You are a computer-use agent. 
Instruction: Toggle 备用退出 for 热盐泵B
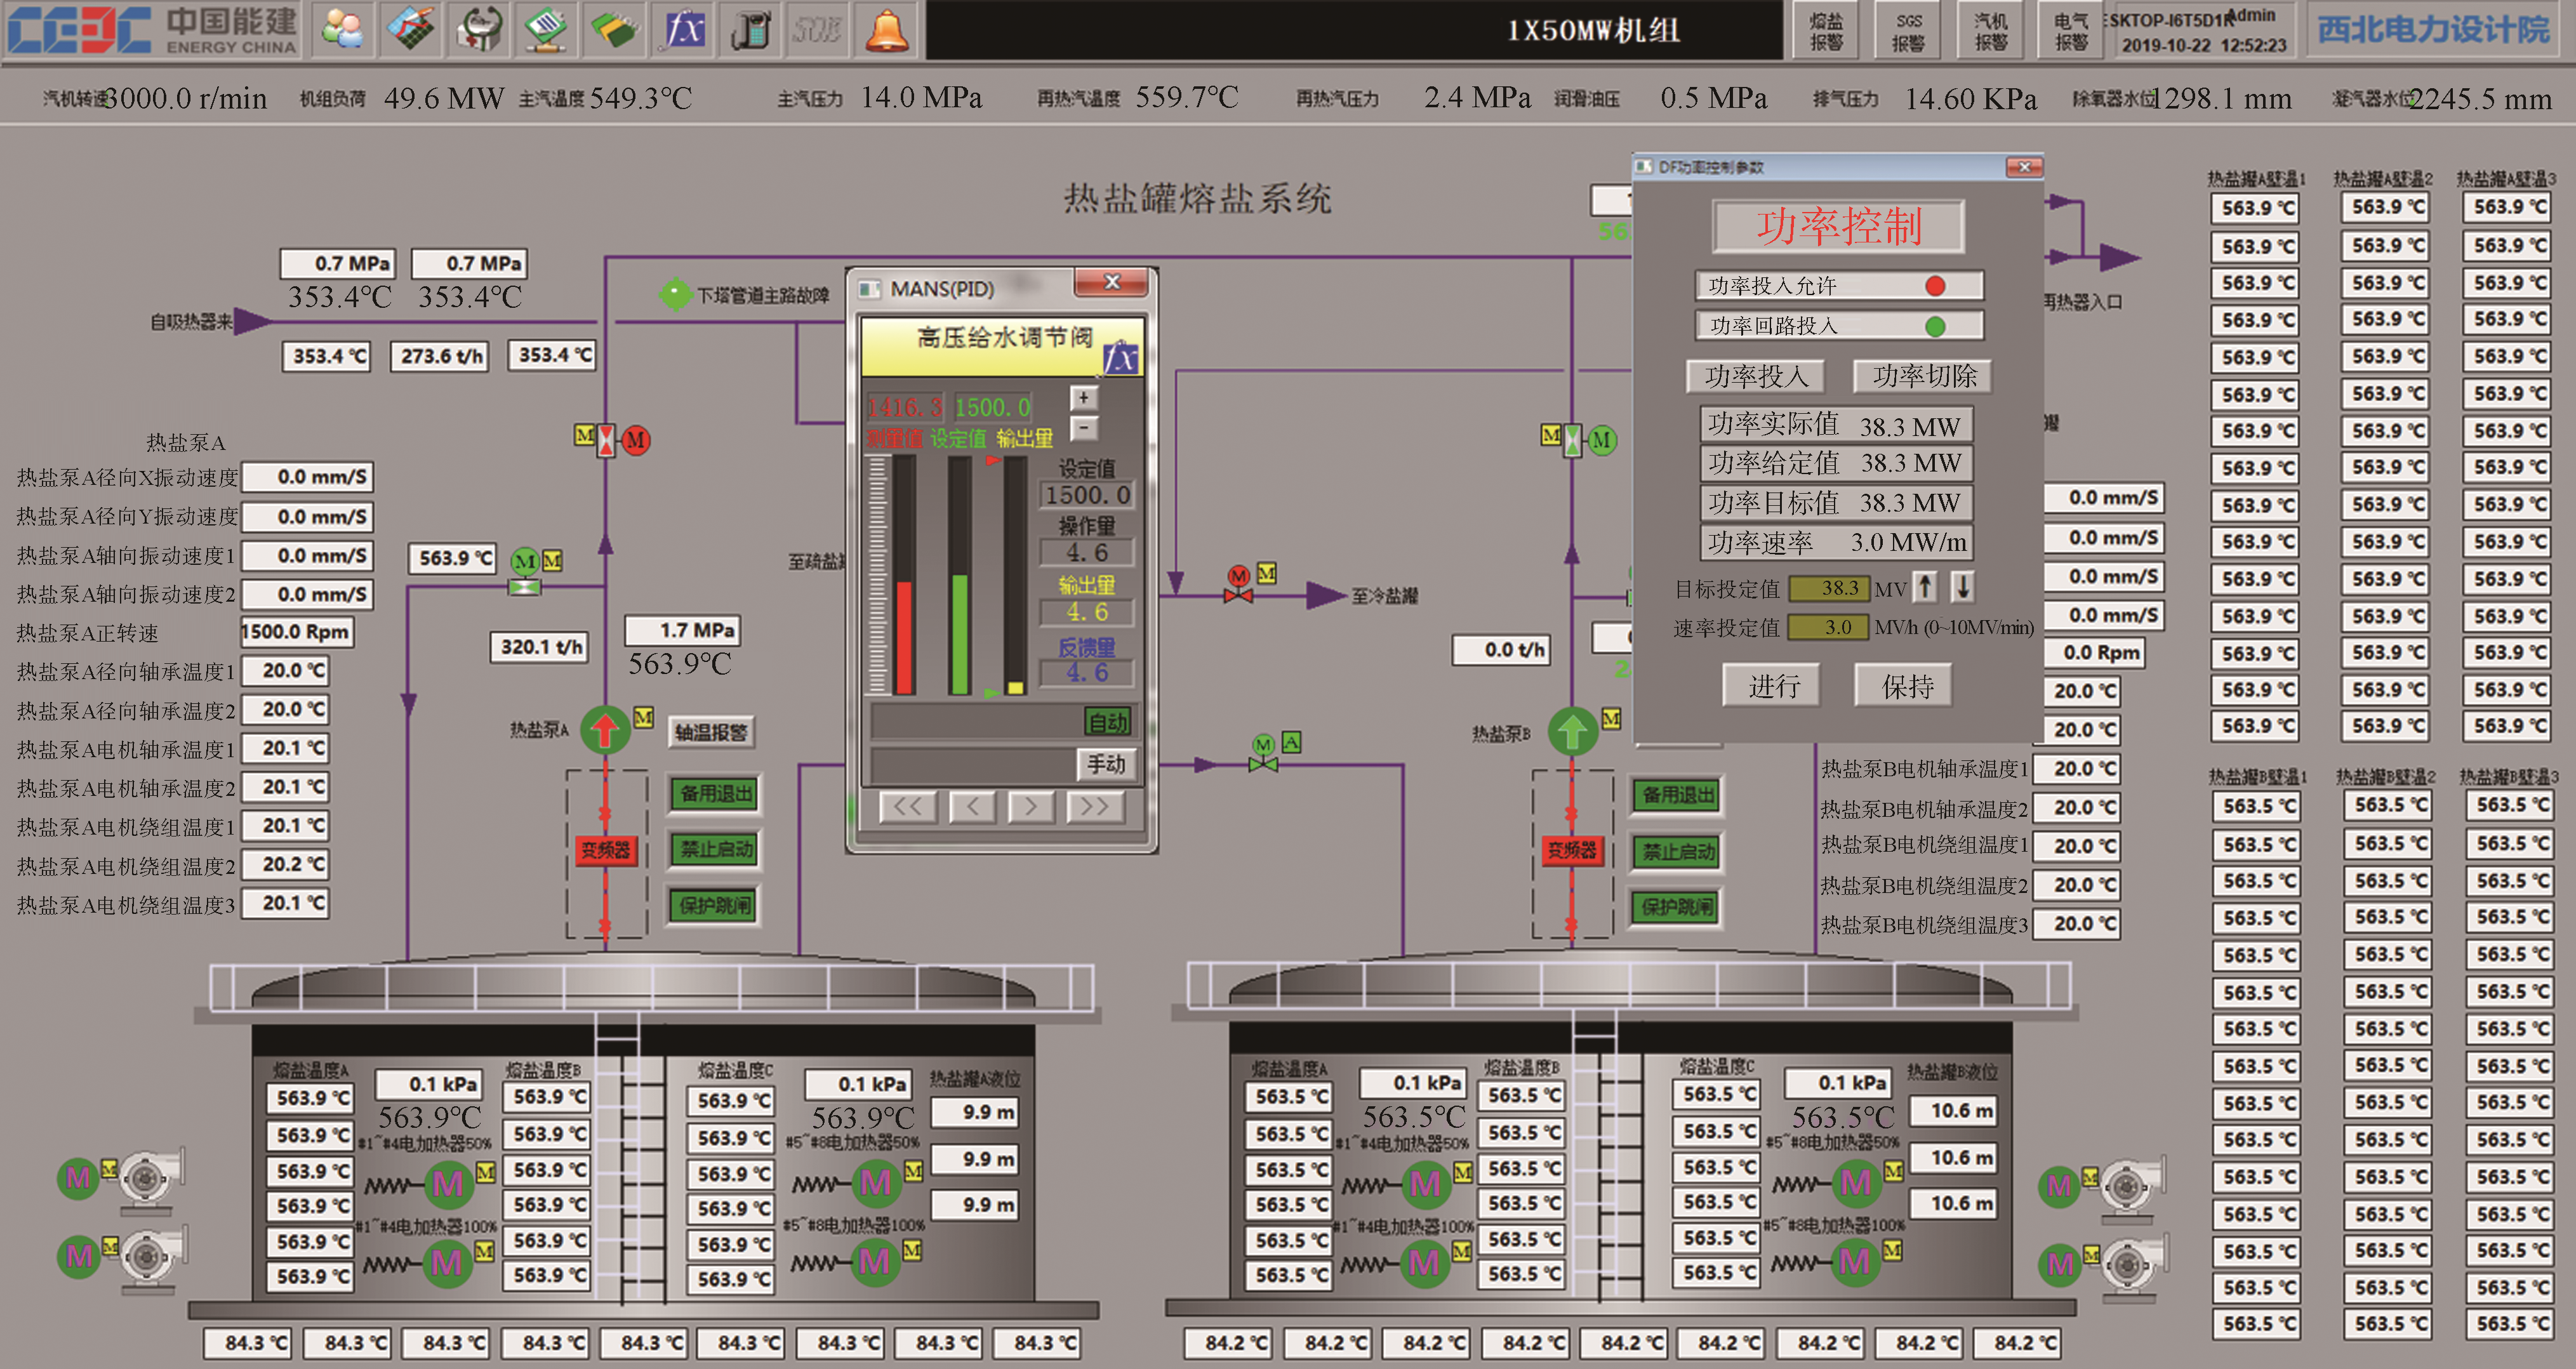[x=1677, y=795]
